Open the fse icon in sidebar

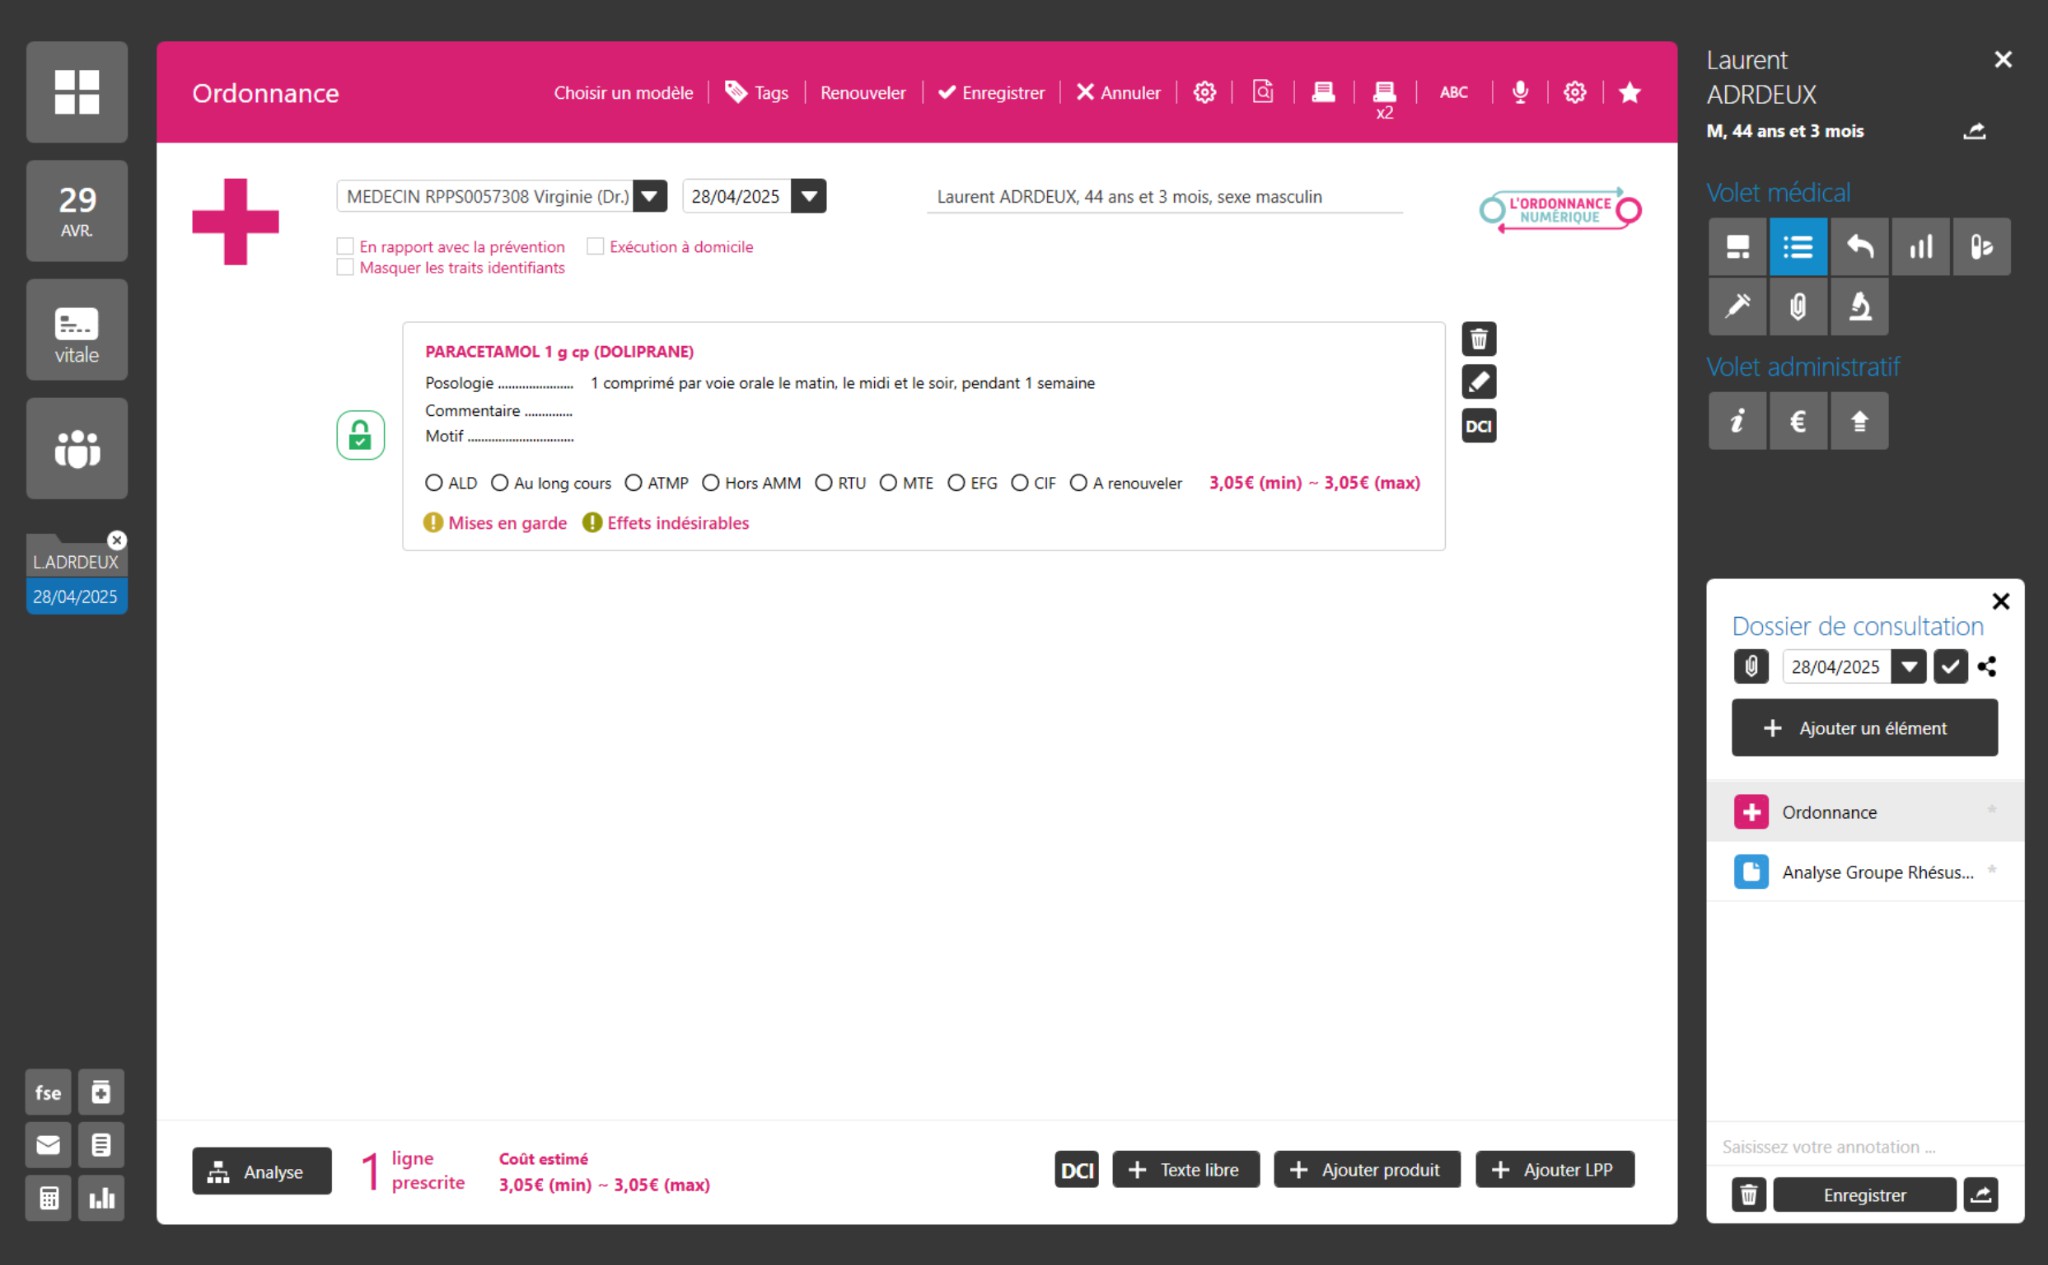(x=48, y=1093)
